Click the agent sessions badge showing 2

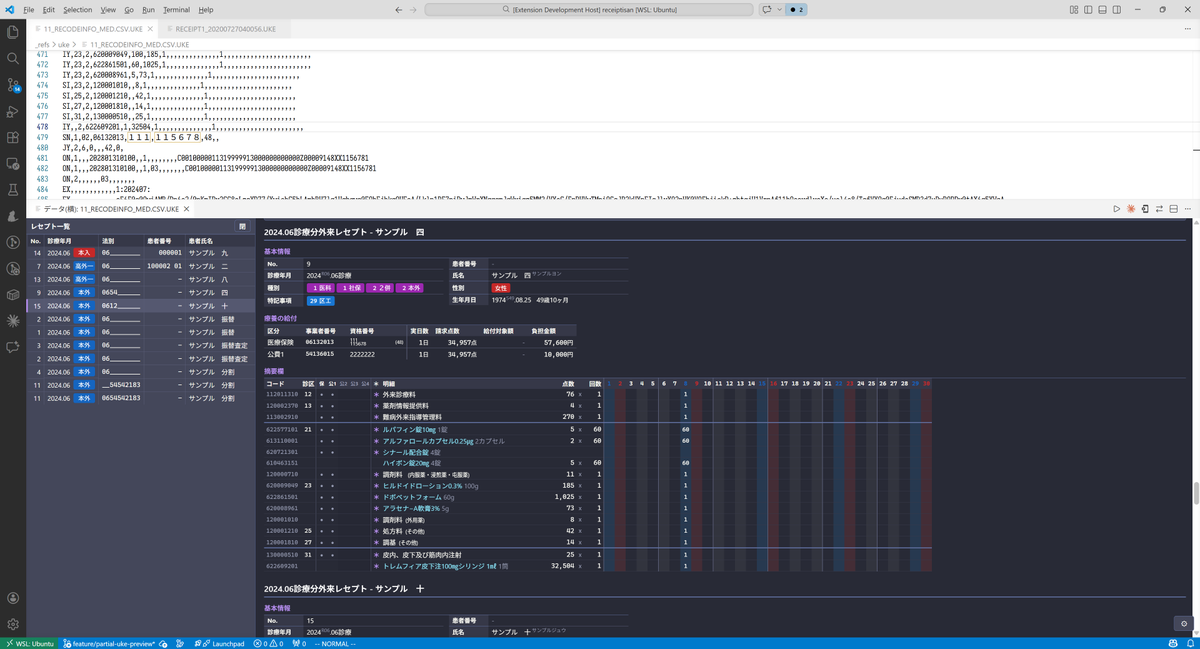pyautogui.click(x=797, y=9)
